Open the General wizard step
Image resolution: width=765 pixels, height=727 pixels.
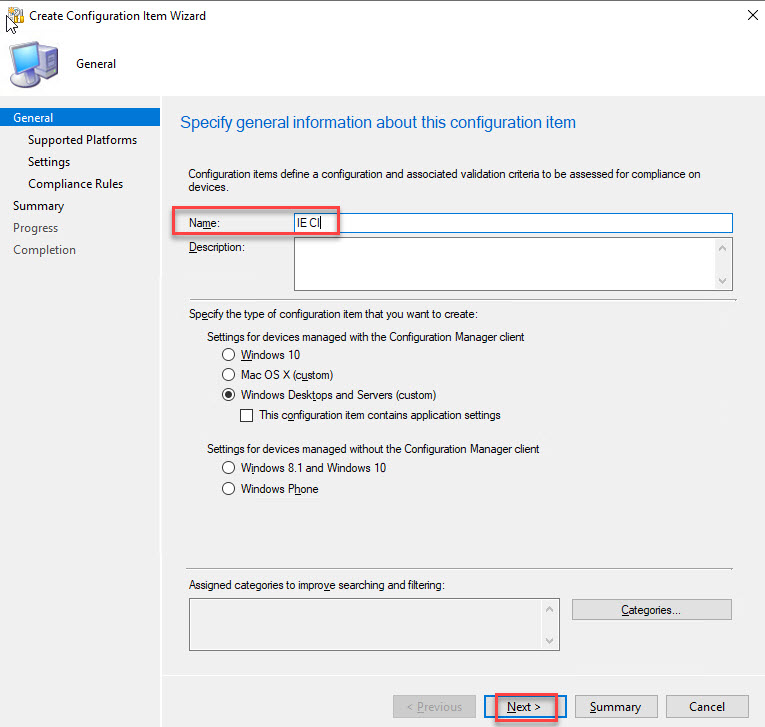click(x=34, y=118)
